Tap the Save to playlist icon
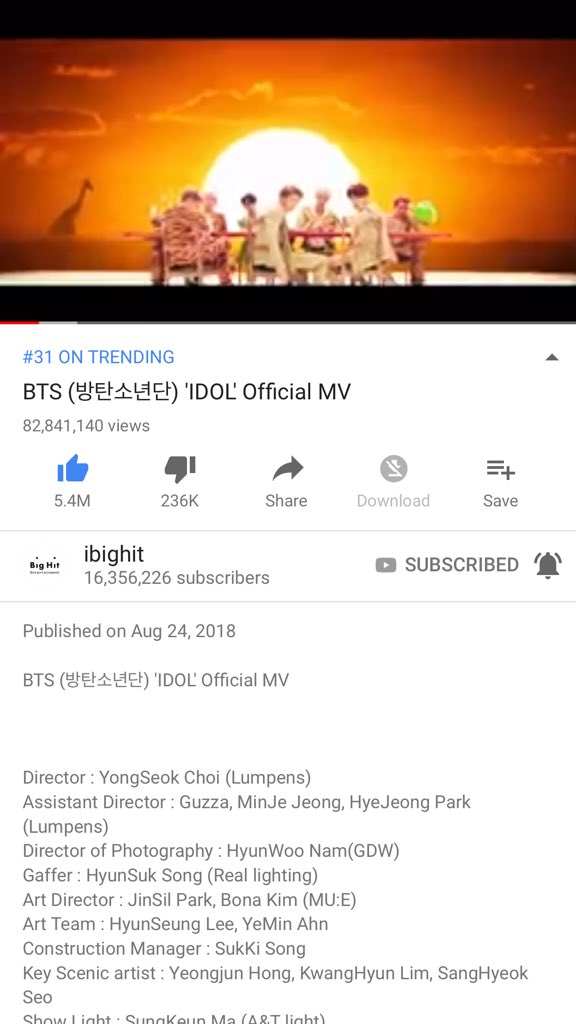This screenshot has width=576, height=1024. [x=501, y=468]
